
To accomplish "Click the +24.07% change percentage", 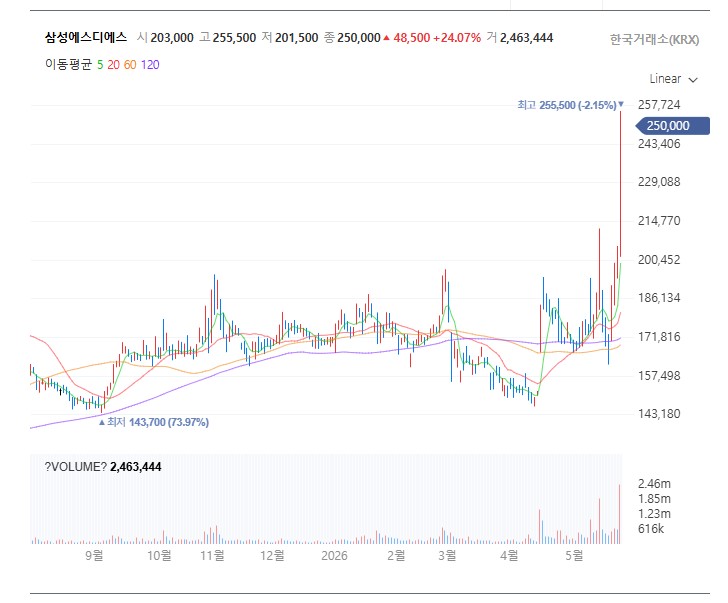I will [x=457, y=38].
